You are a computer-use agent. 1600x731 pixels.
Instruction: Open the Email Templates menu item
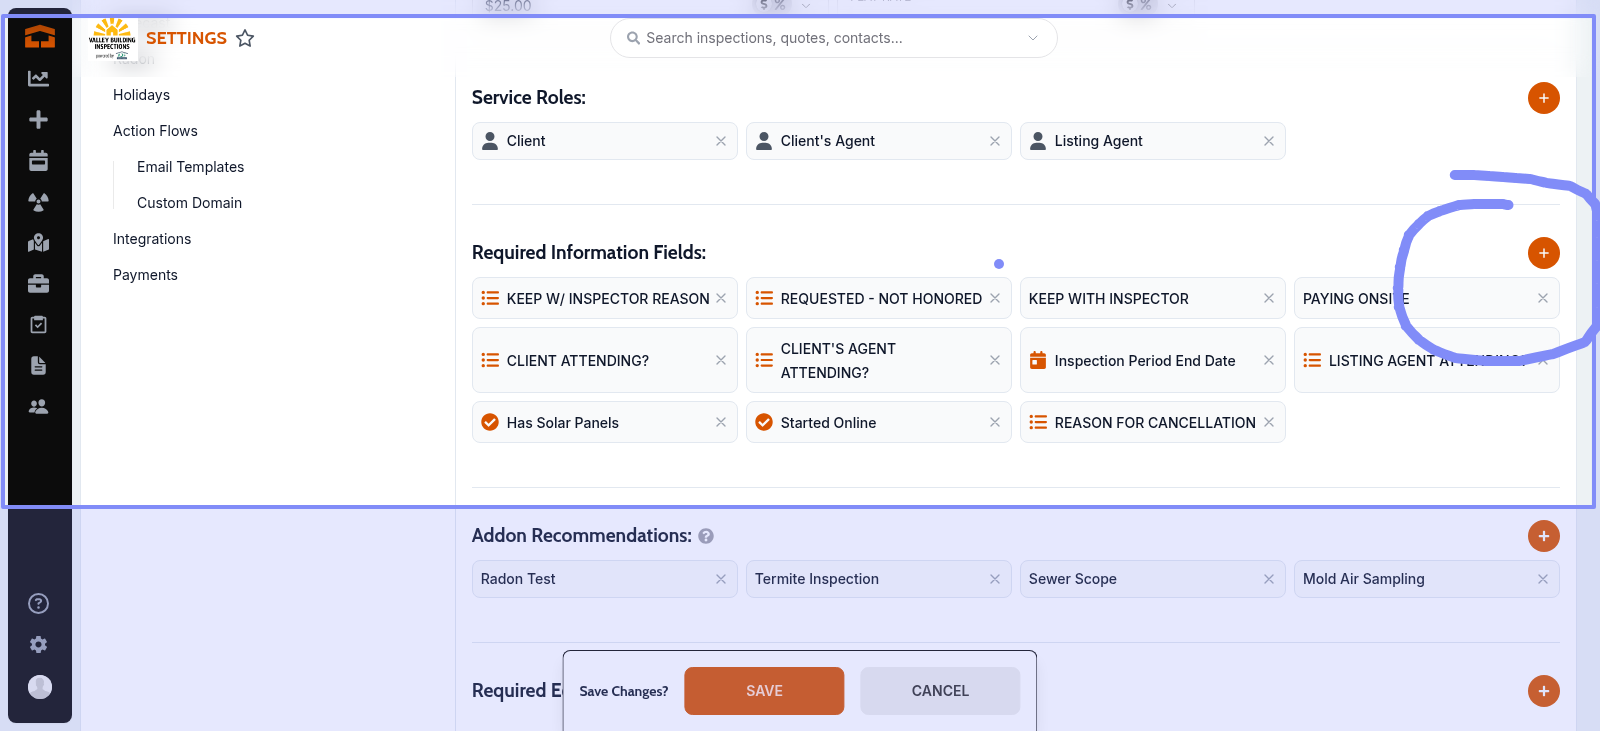point(190,167)
